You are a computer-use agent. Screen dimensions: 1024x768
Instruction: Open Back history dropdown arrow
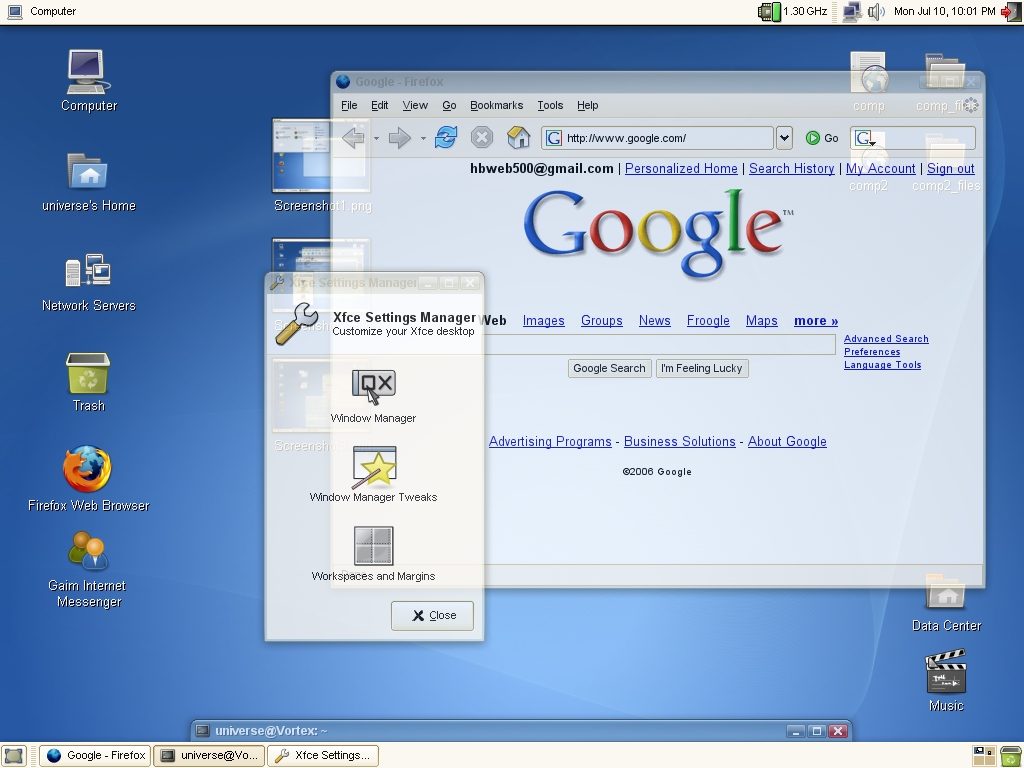pos(376,138)
